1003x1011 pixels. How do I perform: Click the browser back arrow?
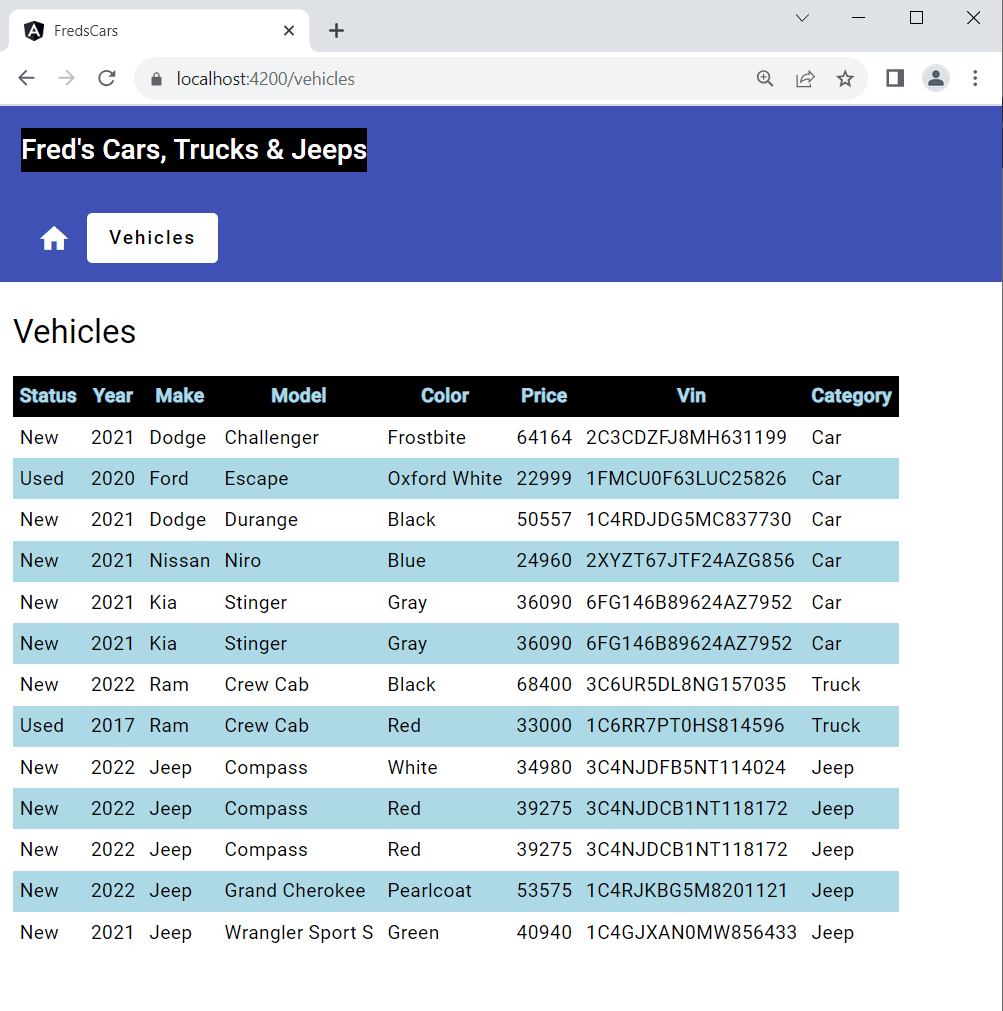click(x=26, y=79)
